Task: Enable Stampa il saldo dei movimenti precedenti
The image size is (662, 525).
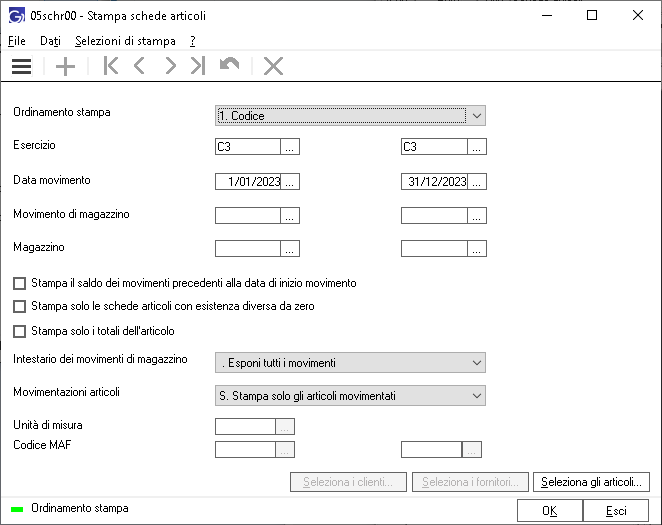Action: [19, 283]
